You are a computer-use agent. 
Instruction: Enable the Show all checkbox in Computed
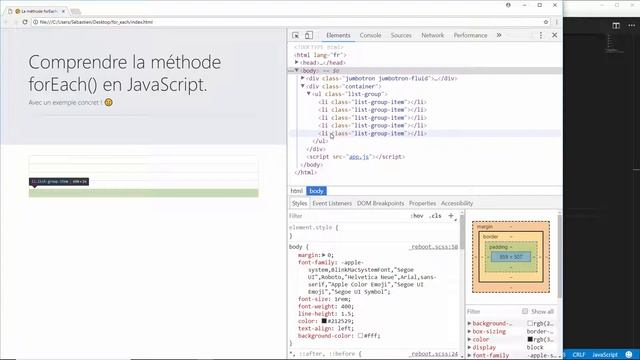[x=525, y=311]
